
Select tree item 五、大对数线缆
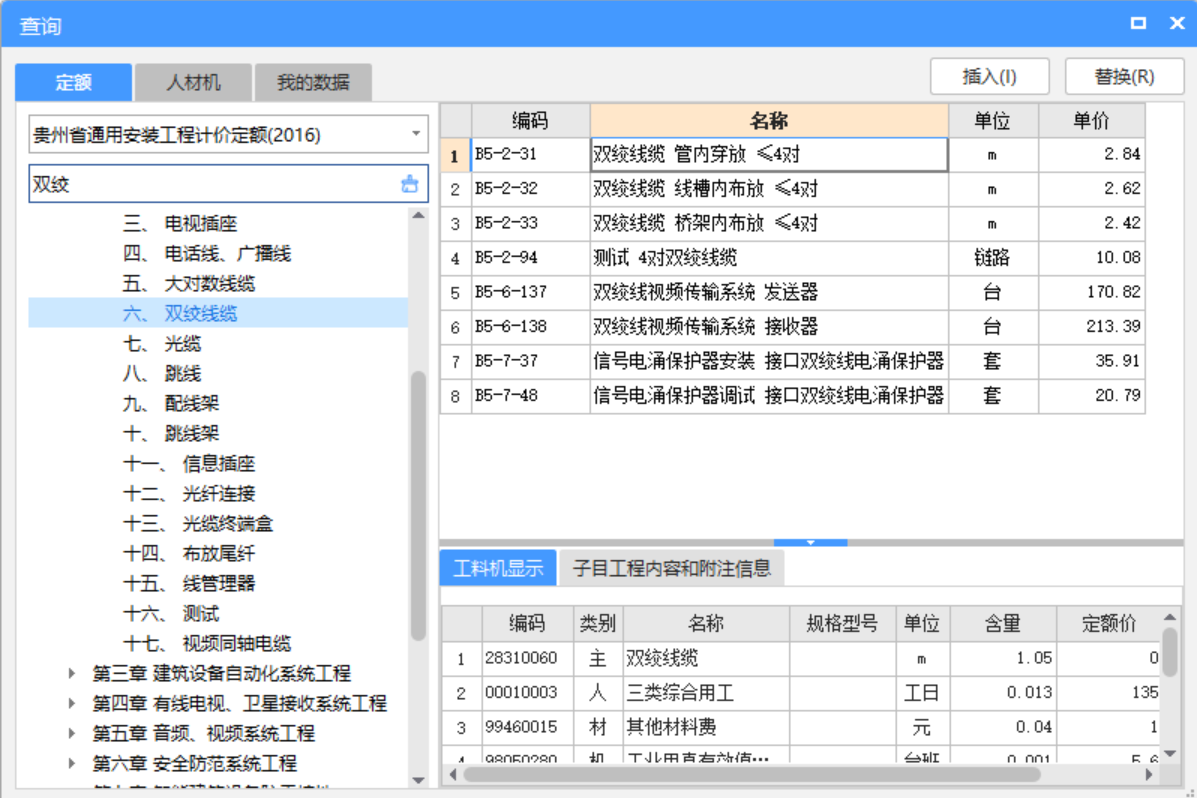click(x=189, y=283)
